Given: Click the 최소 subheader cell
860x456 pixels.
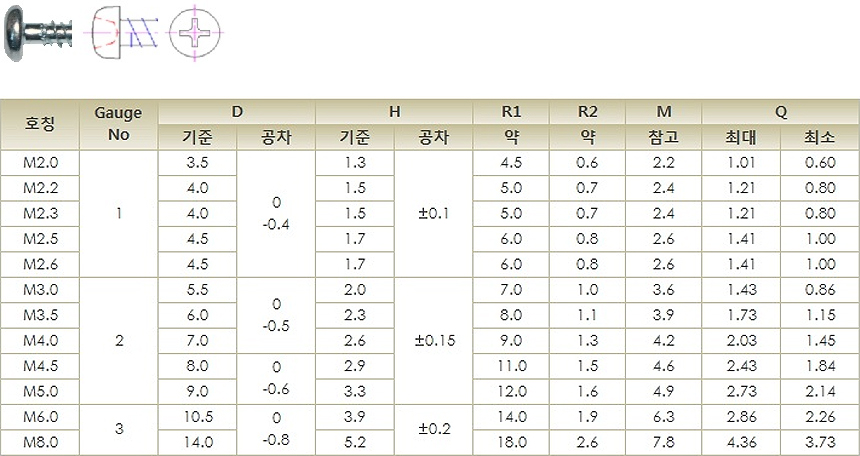Looking at the screenshot, I should pyautogui.click(x=819, y=138).
